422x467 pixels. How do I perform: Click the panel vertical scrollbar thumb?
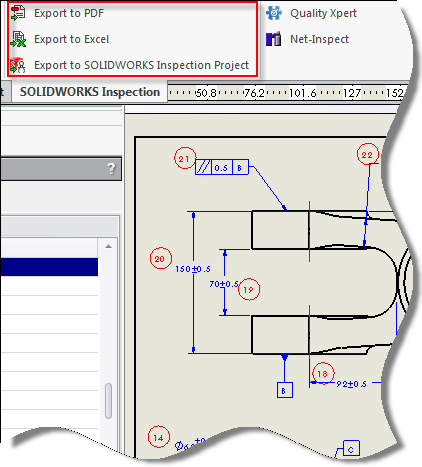108,401
